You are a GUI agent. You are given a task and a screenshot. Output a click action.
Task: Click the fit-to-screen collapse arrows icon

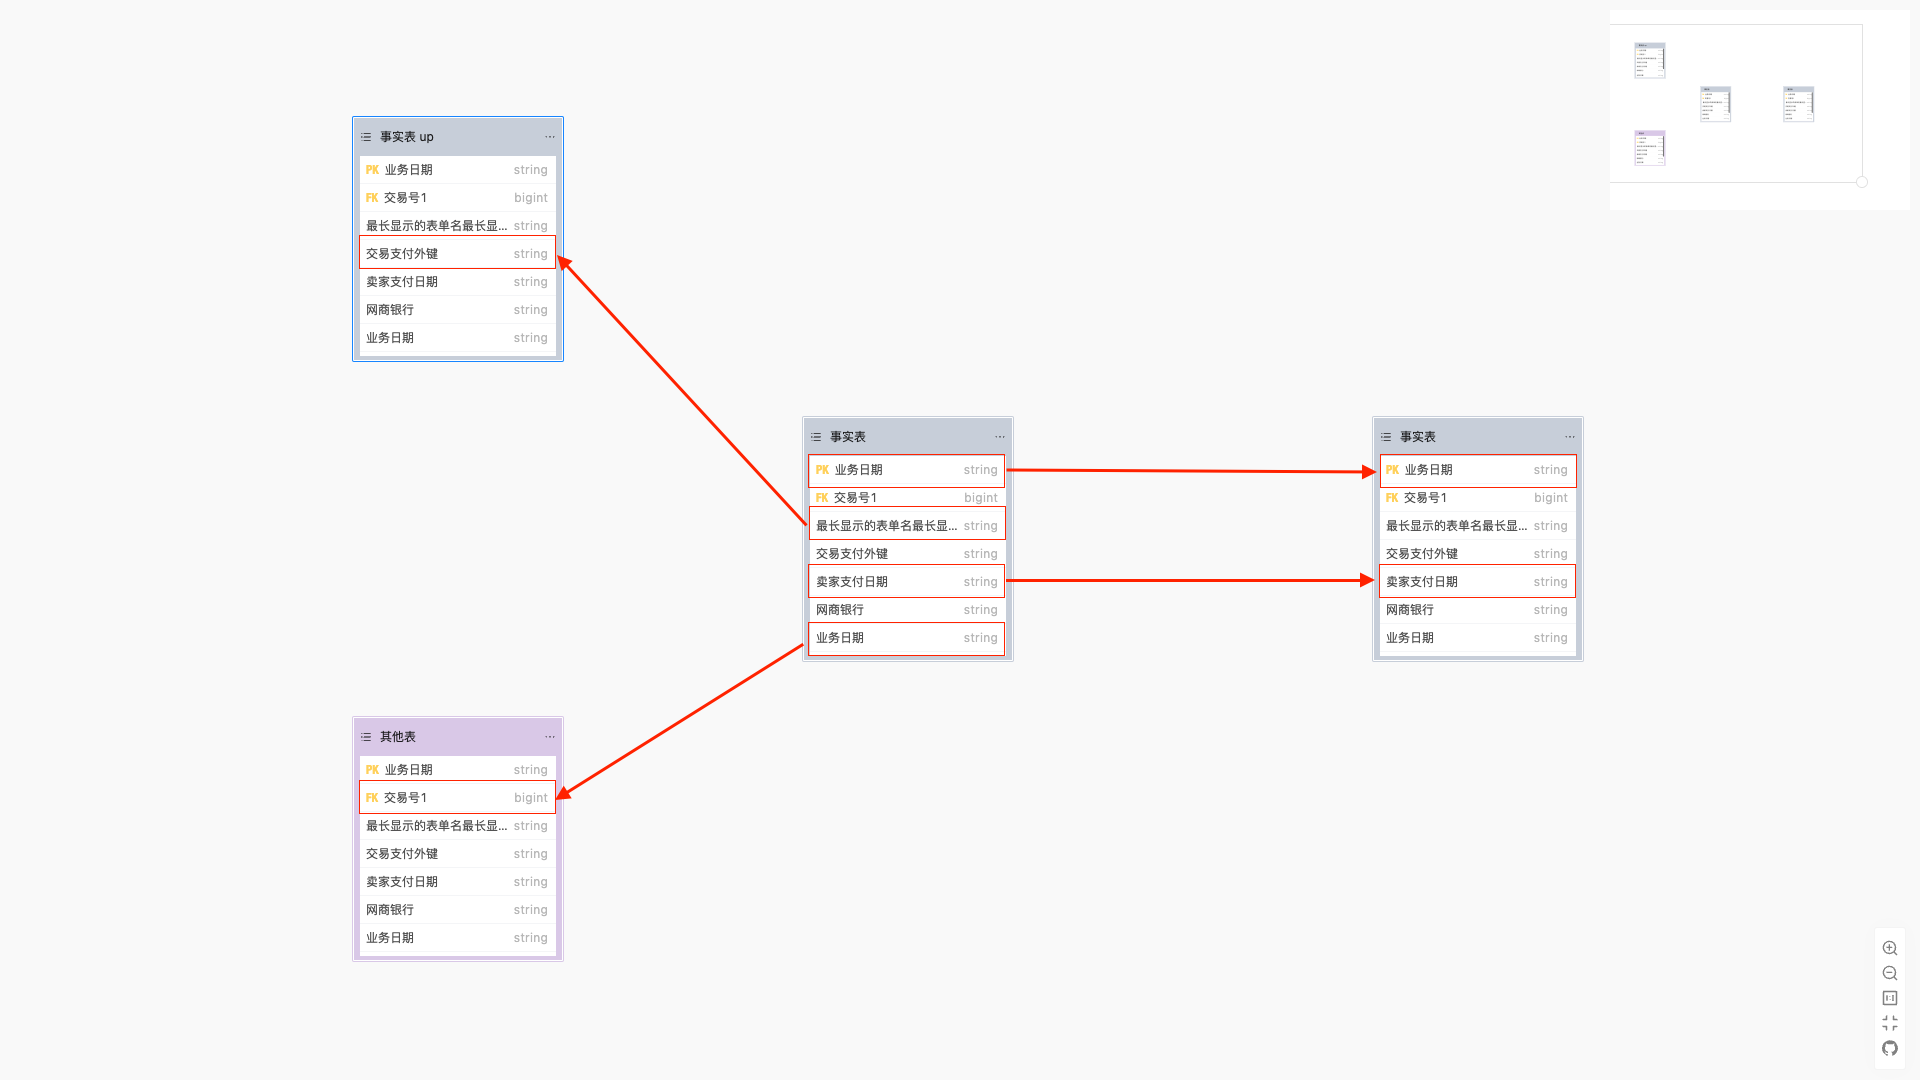(1889, 1021)
